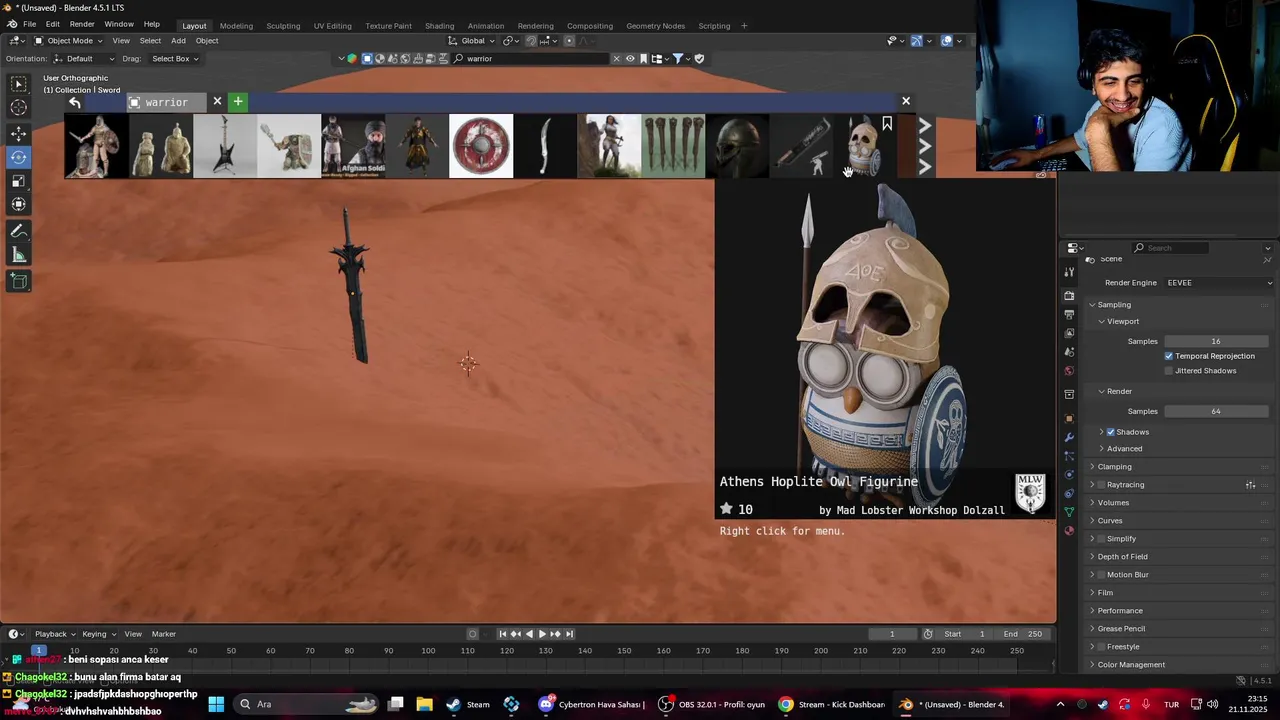Change the Render Engine EEVEE dropdown

pyautogui.click(x=1218, y=283)
